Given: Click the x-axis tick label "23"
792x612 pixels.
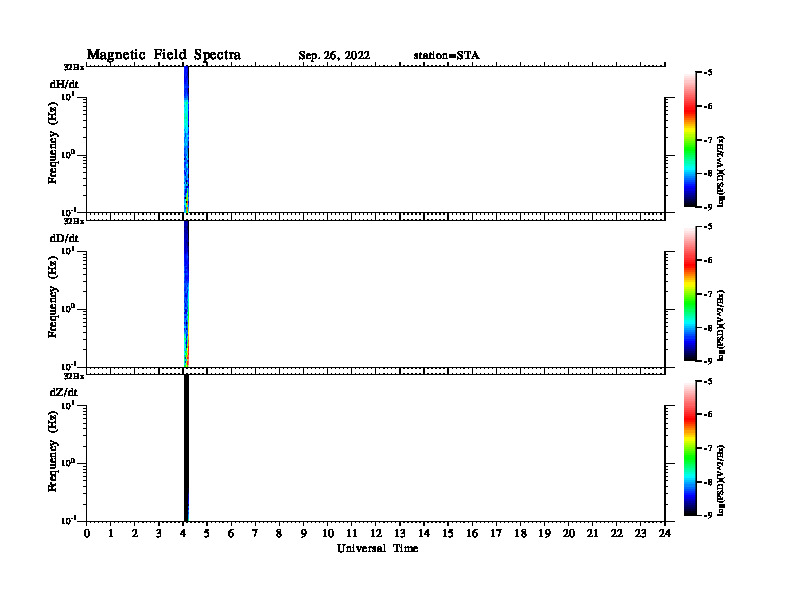Looking at the screenshot, I should click(640, 534).
